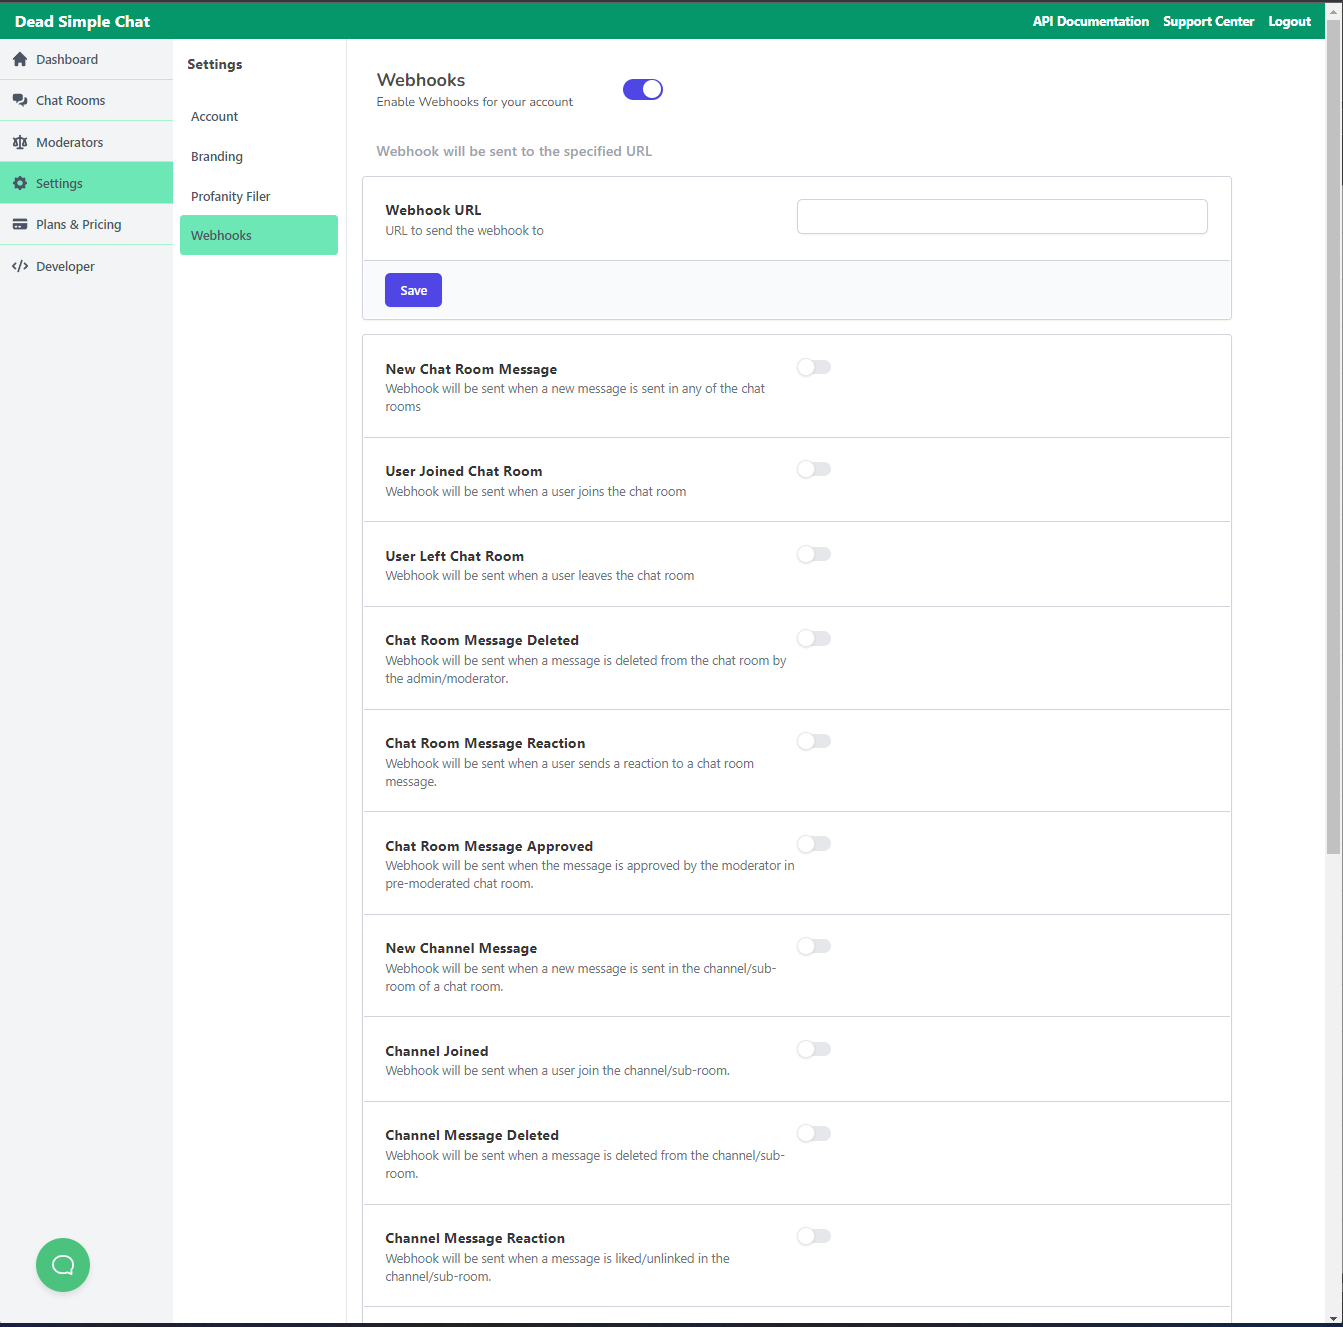Click the Plans & Pricing card icon
Image resolution: width=1343 pixels, height=1327 pixels.
click(20, 224)
